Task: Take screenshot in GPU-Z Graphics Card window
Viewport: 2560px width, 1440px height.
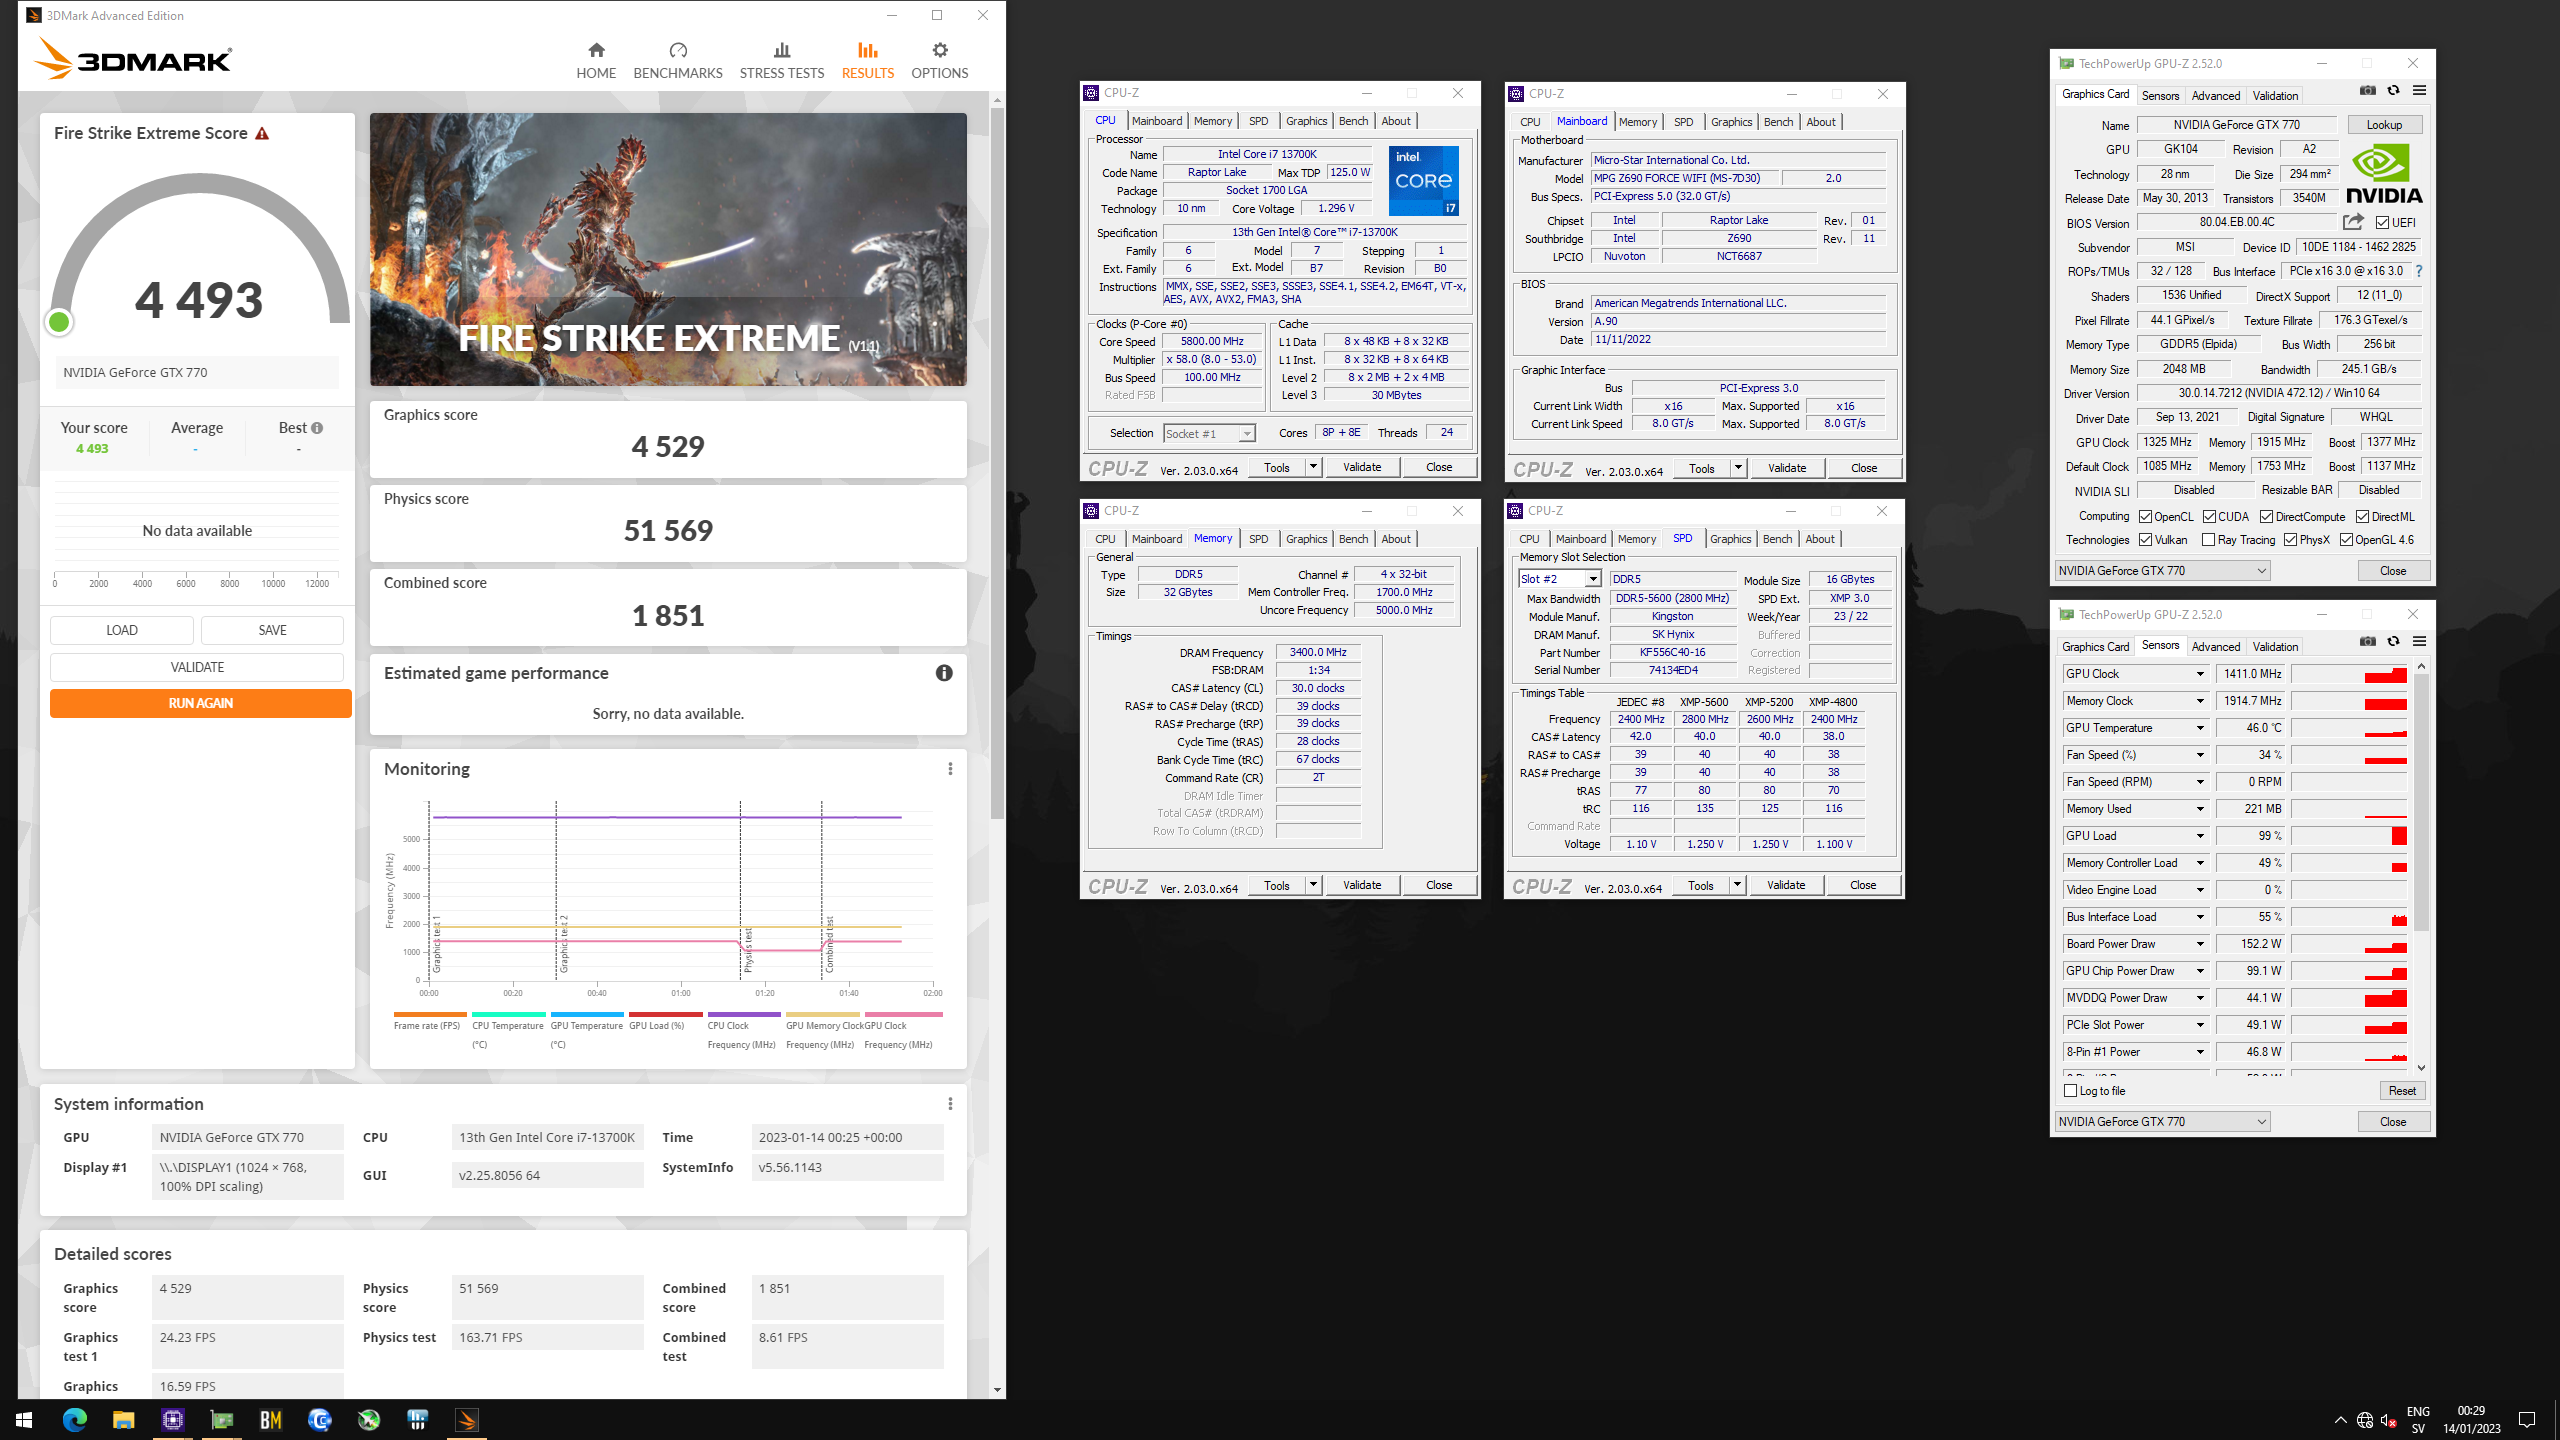Action: (2368, 91)
